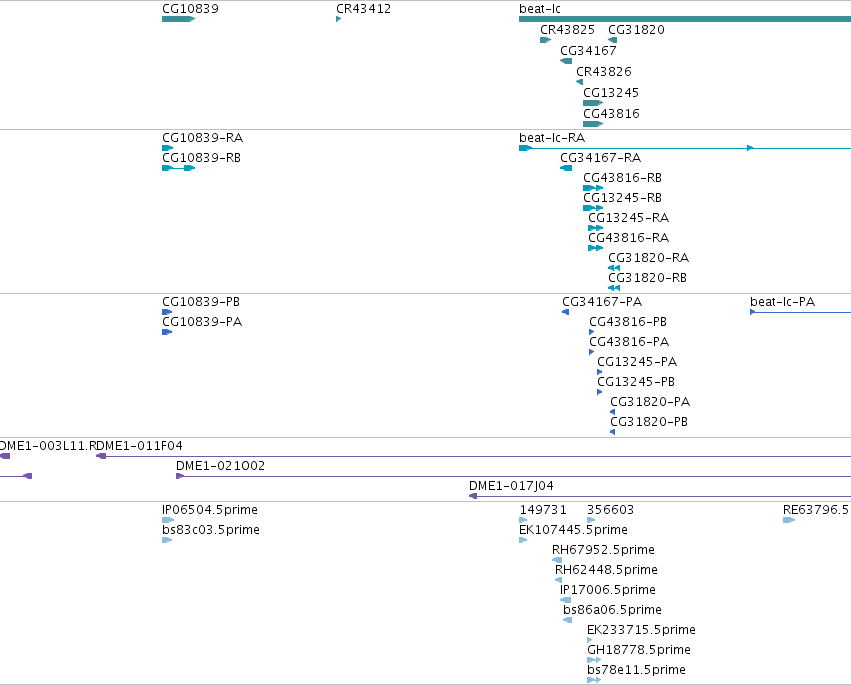Click the CR43825 gene feature

[x=545, y=40]
